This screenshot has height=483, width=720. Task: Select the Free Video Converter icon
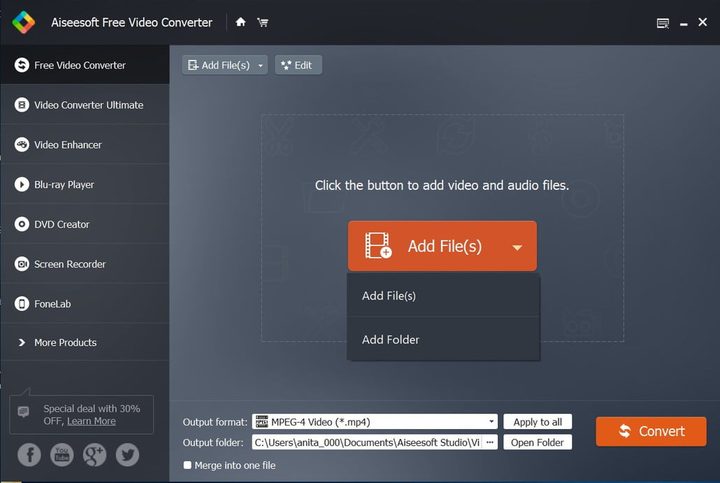coord(22,65)
